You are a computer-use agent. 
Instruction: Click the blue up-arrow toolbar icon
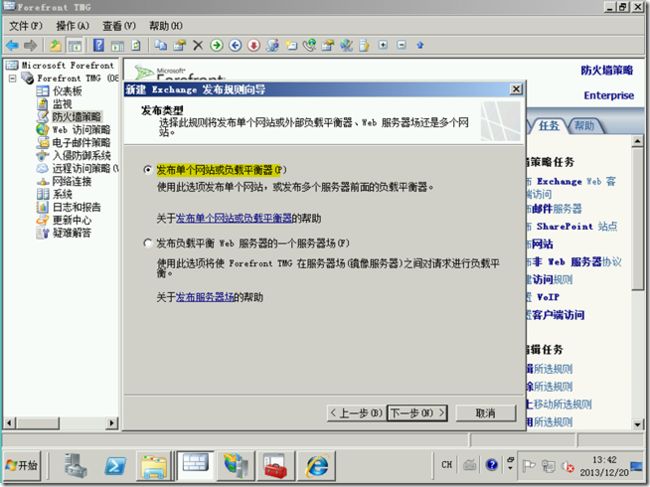tap(420, 45)
